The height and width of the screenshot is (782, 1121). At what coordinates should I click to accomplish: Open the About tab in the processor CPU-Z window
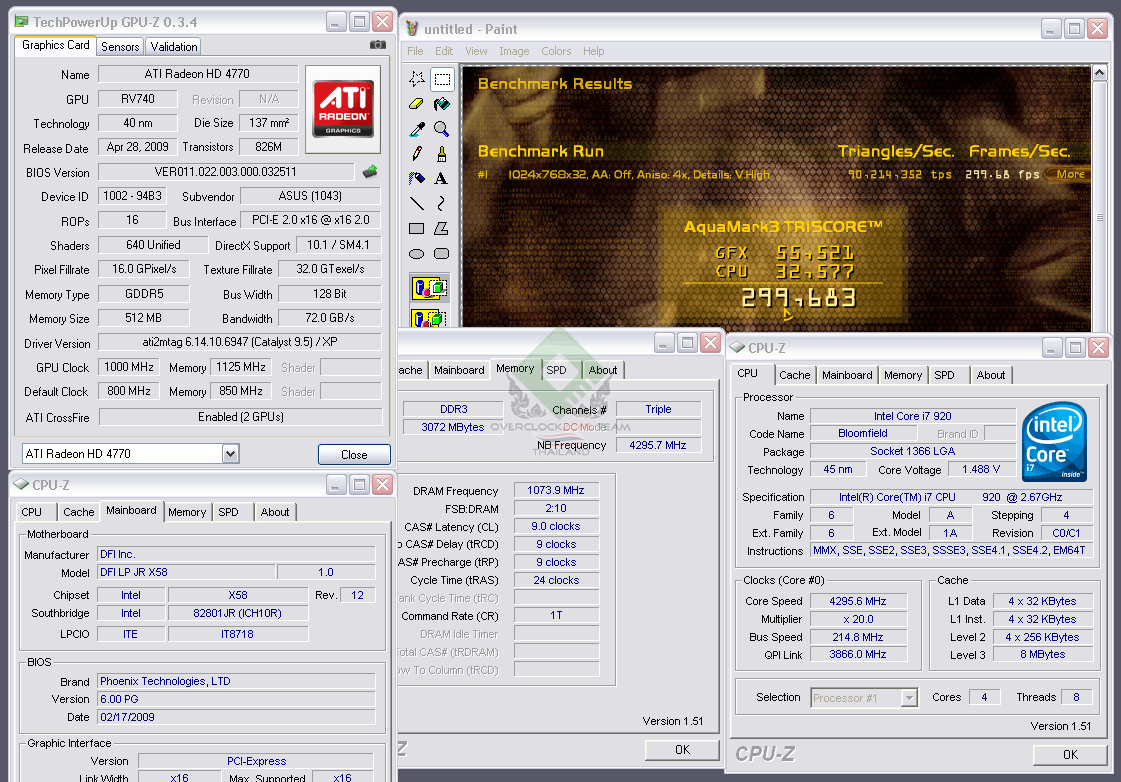(991, 375)
